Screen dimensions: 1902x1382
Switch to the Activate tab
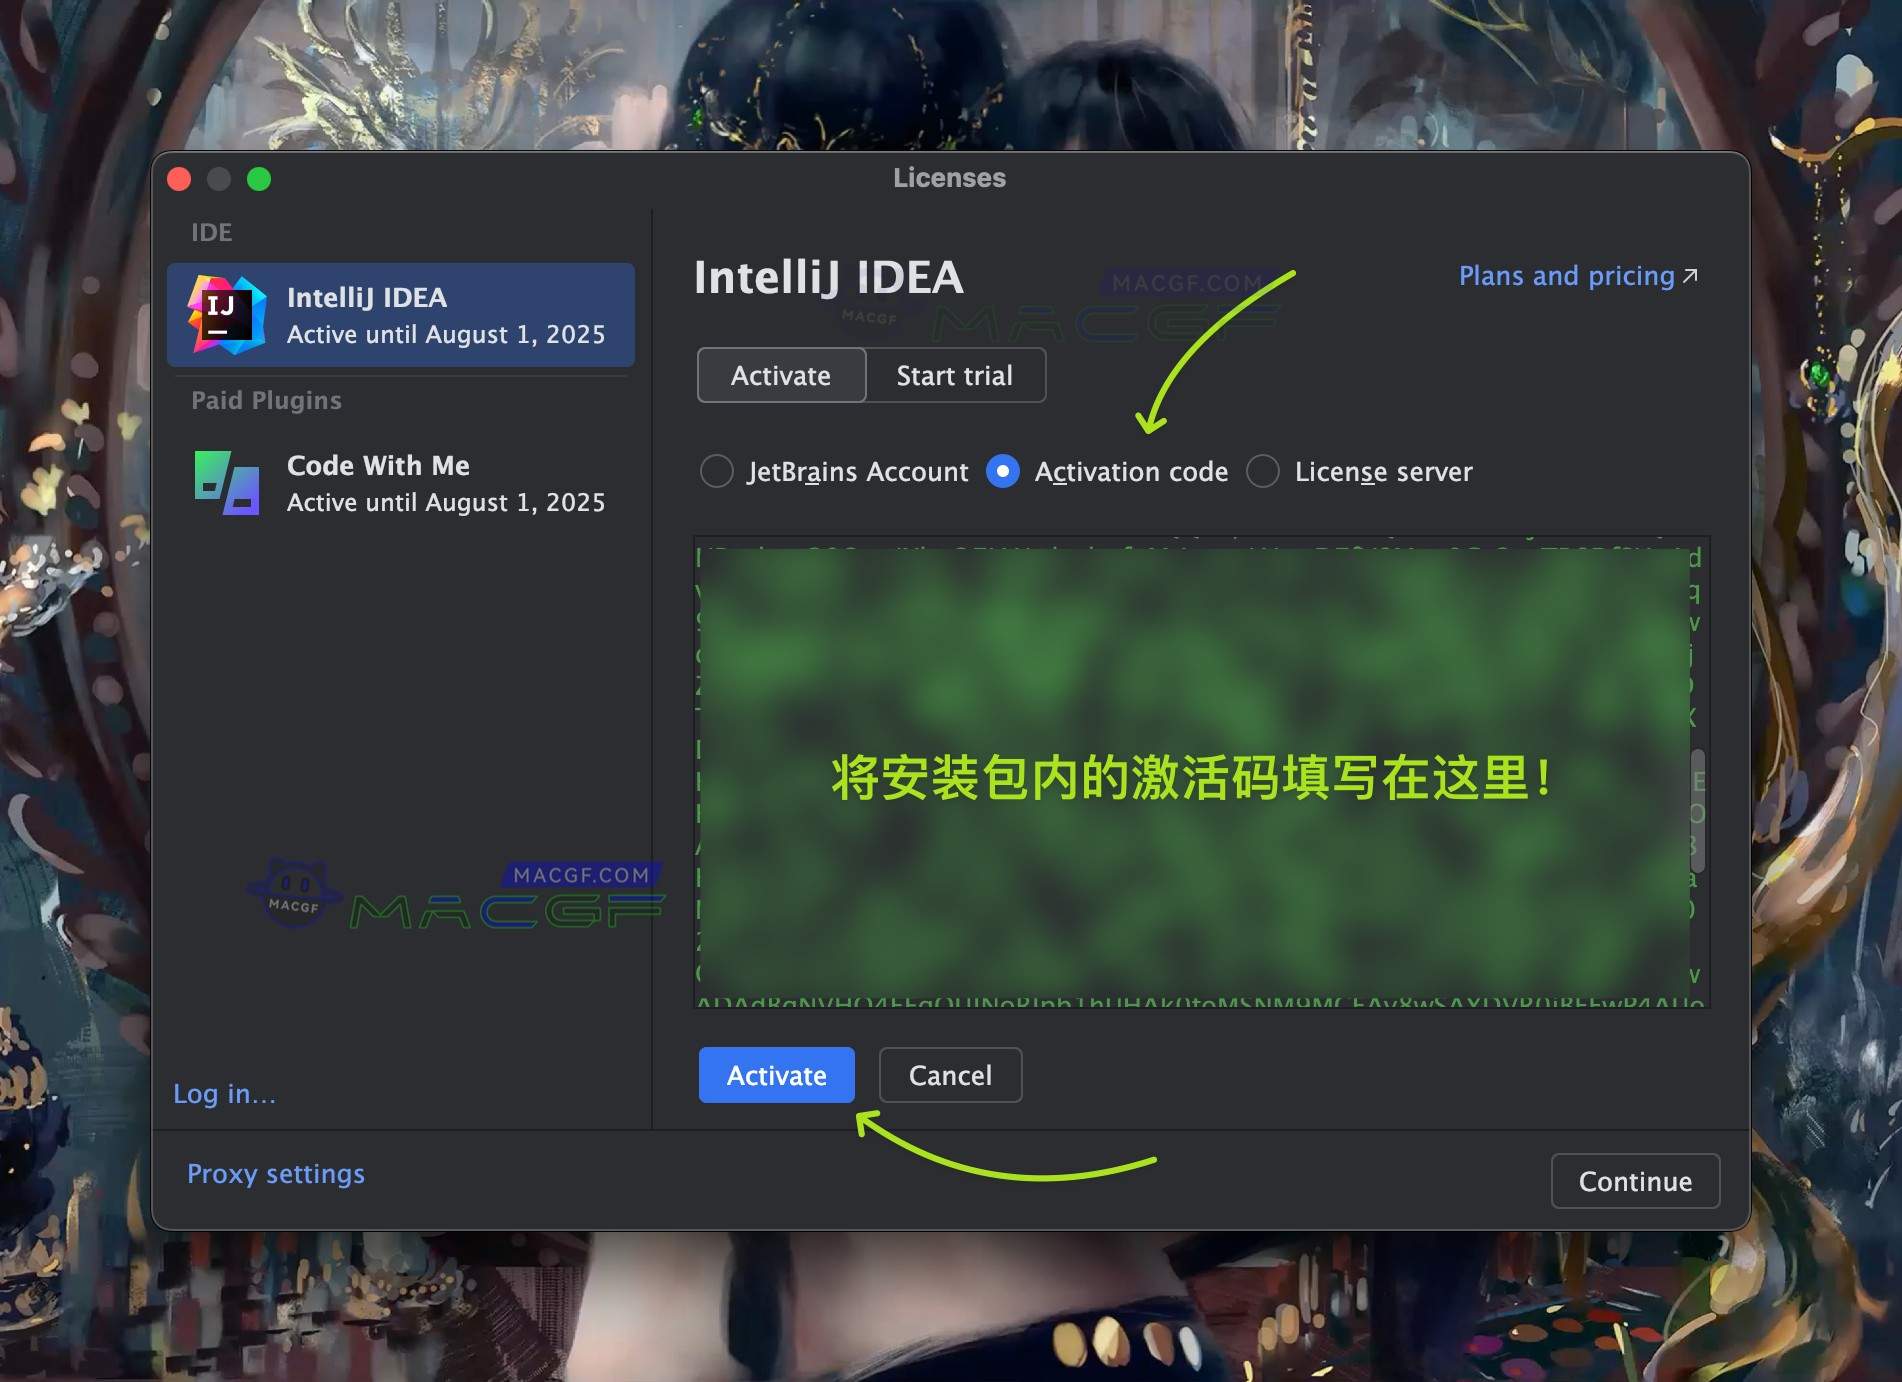point(780,375)
